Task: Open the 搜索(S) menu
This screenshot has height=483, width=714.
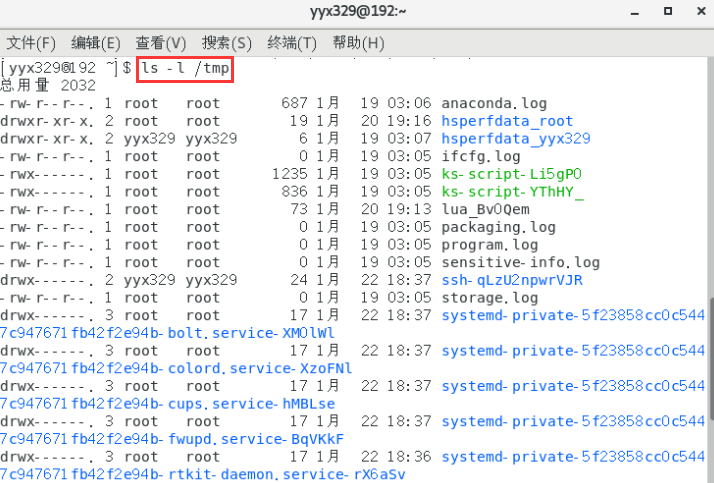Action: [226, 43]
